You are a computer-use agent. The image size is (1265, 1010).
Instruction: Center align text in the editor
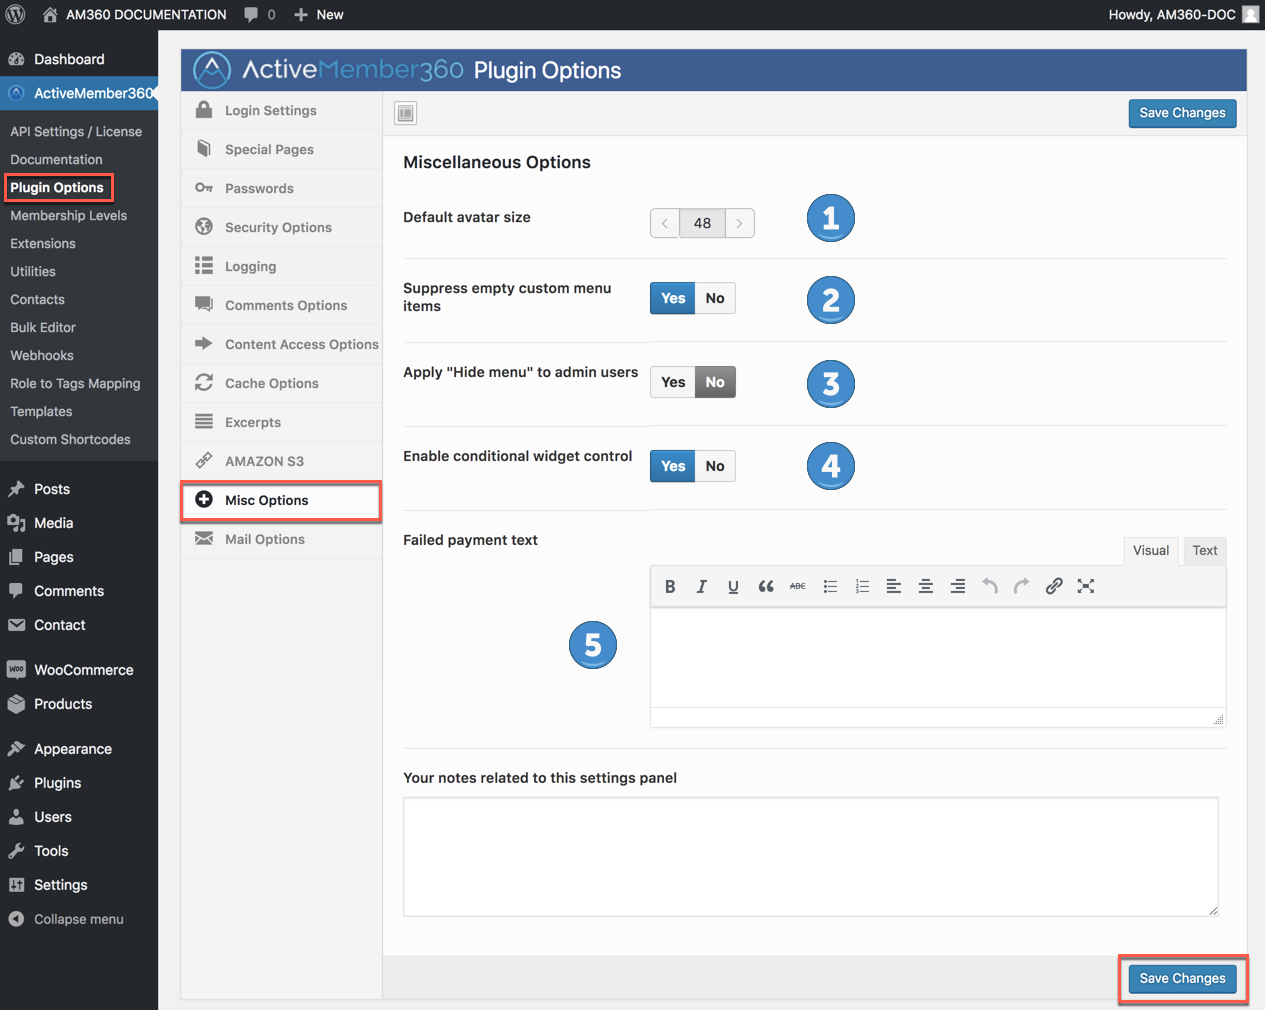(x=926, y=587)
